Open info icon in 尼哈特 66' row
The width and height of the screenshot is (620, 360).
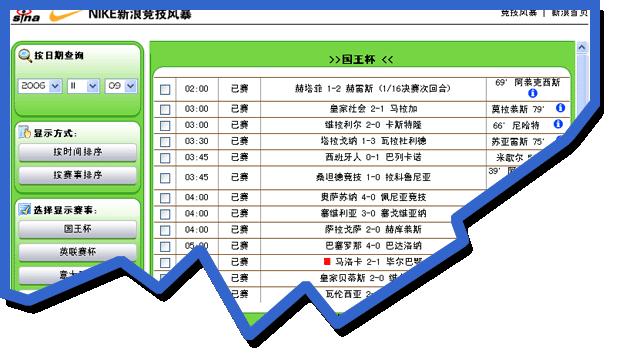pos(558,124)
